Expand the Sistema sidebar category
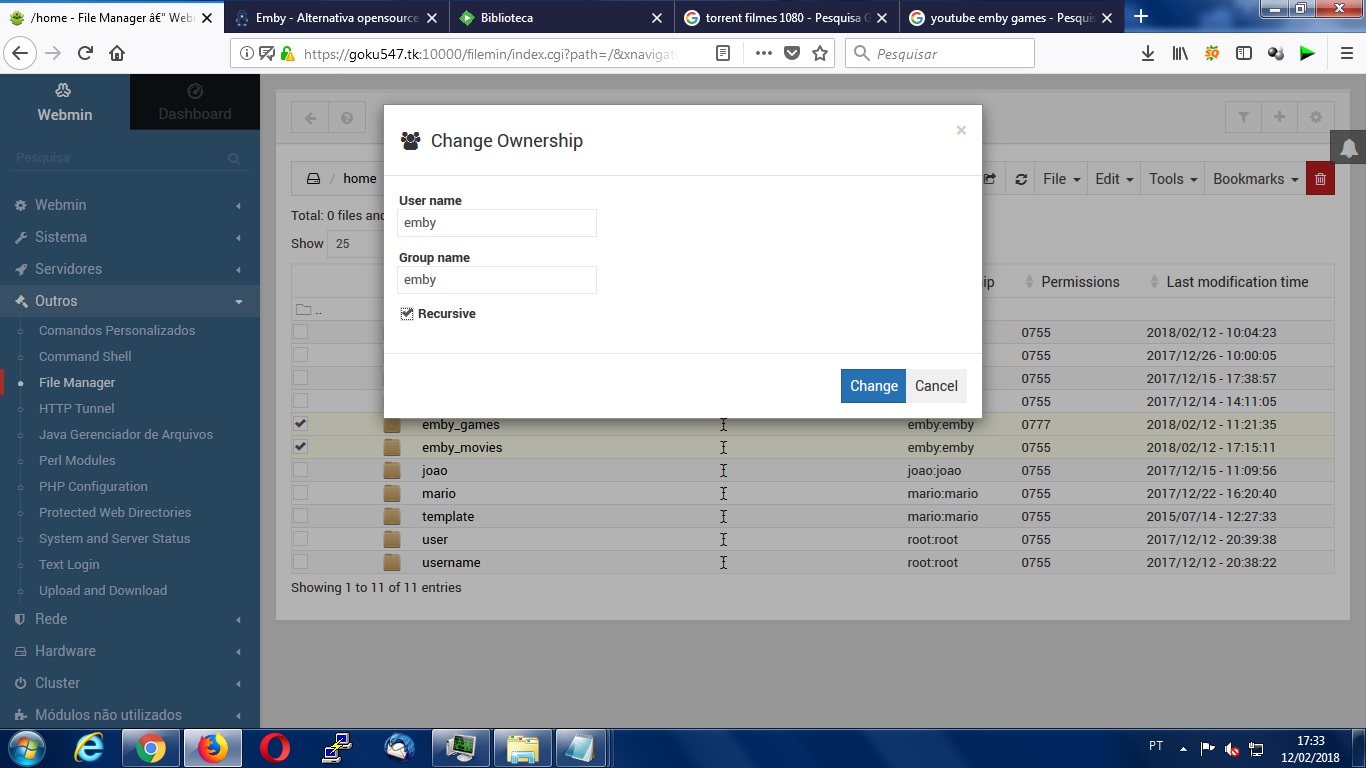The image size is (1366, 768). point(130,237)
